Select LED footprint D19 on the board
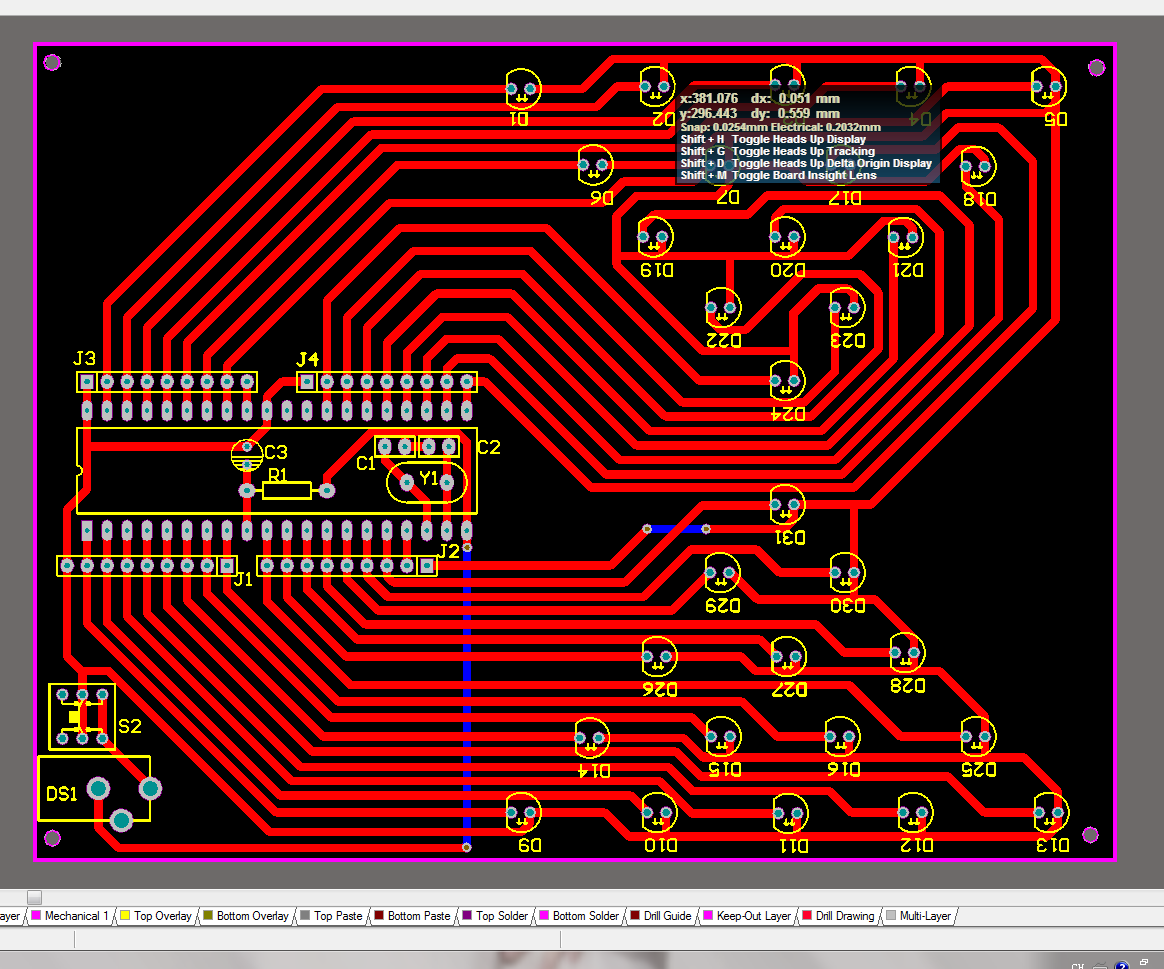Viewport: 1164px width, 969px height. [655, 238]
